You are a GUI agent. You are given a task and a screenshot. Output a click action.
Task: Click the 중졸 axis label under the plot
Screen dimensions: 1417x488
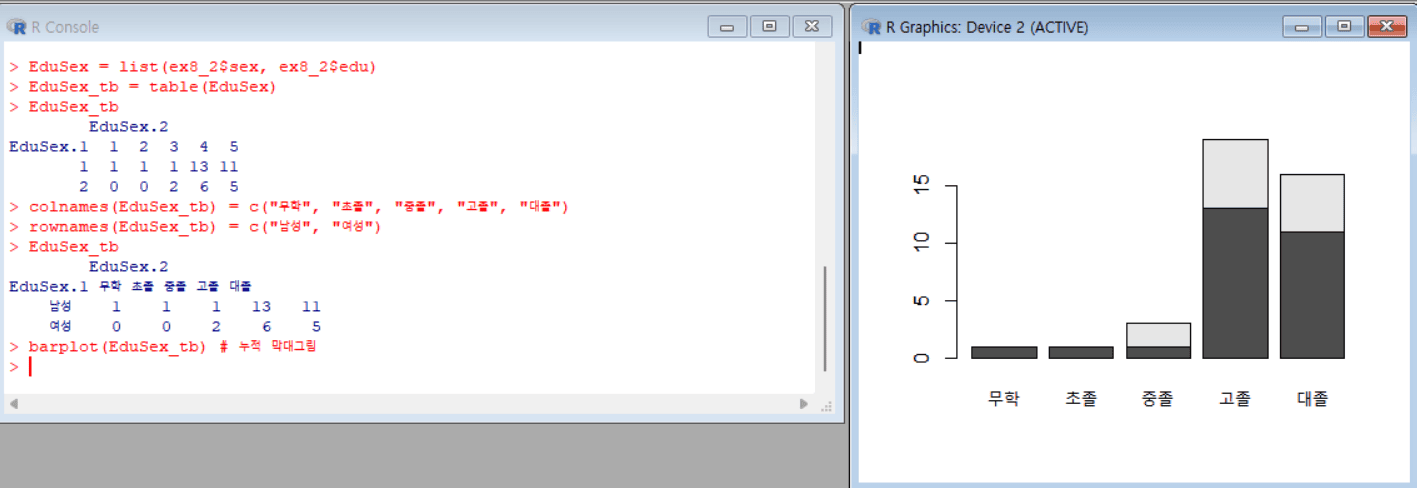(x=1157, y=398)
